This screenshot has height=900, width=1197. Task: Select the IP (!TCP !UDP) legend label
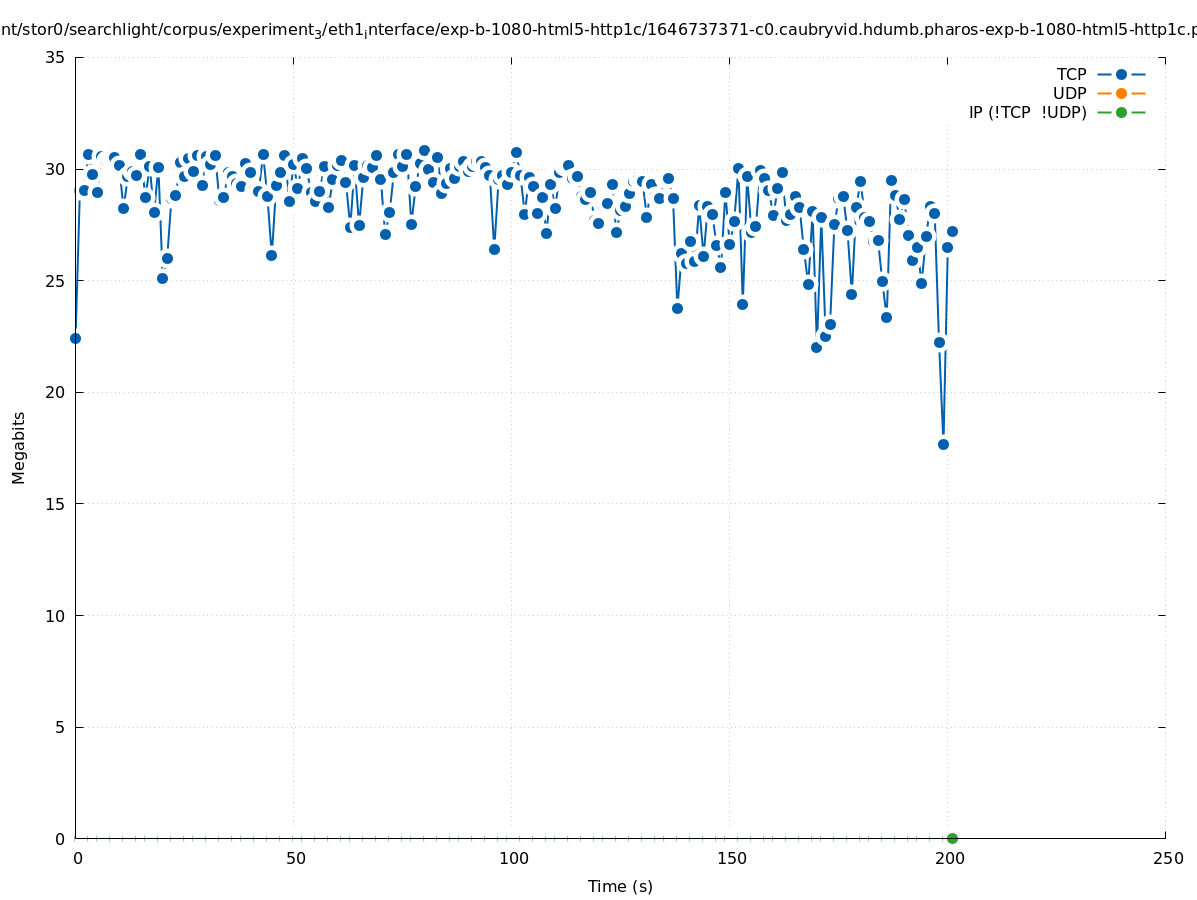click(x=1027, y=112)
